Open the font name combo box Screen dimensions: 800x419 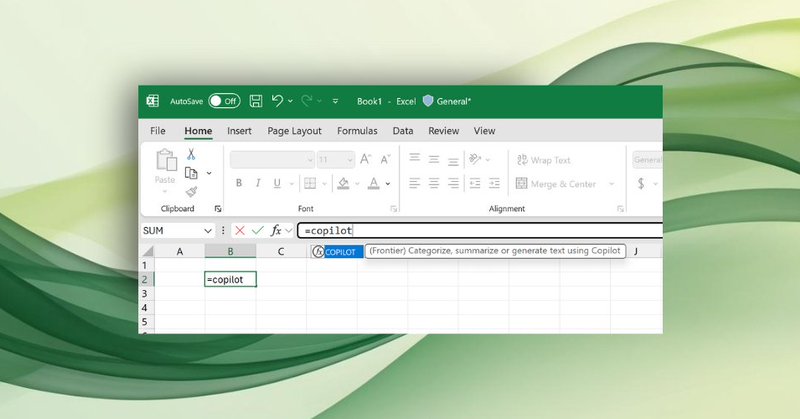coord(272,160)
